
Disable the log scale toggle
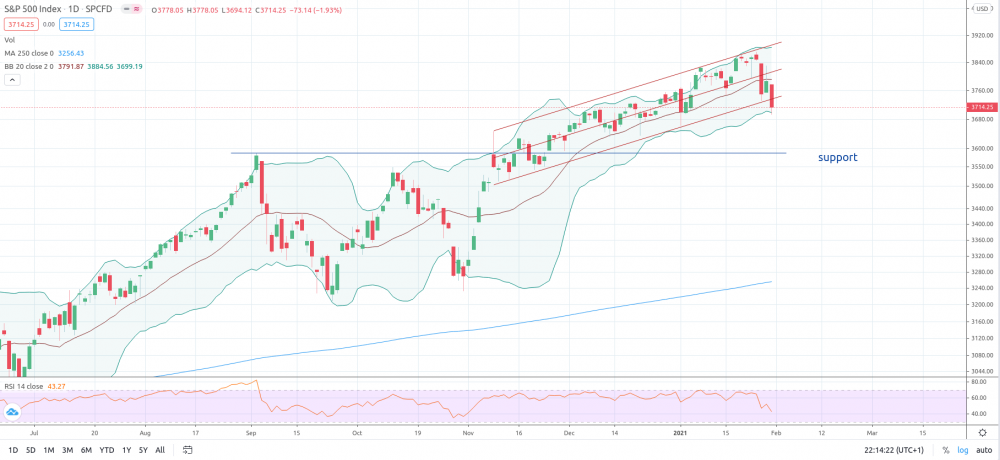[962, 450]
